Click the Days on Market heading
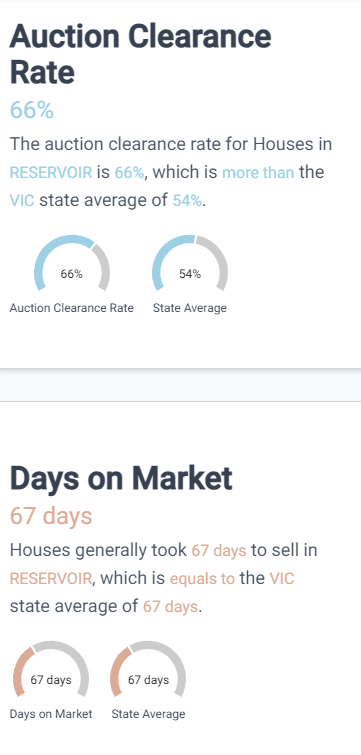 121,478
